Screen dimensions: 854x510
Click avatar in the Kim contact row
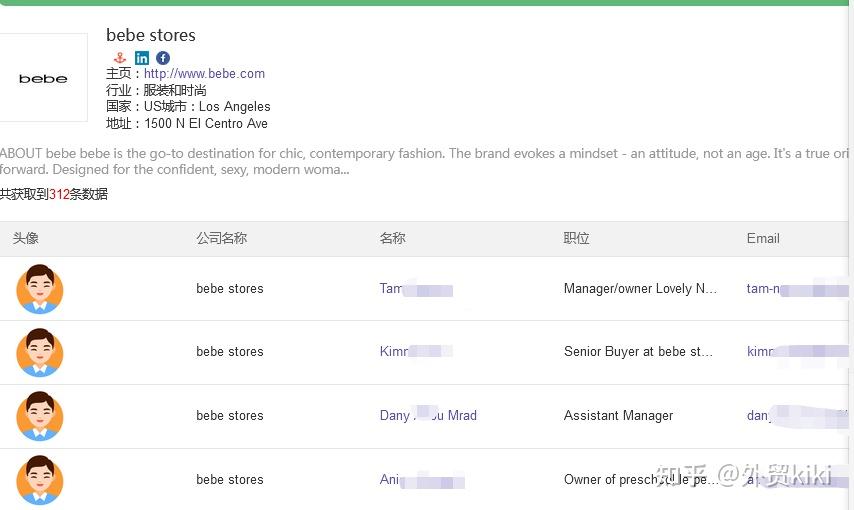pyautogui.click(x=40, y=352)
